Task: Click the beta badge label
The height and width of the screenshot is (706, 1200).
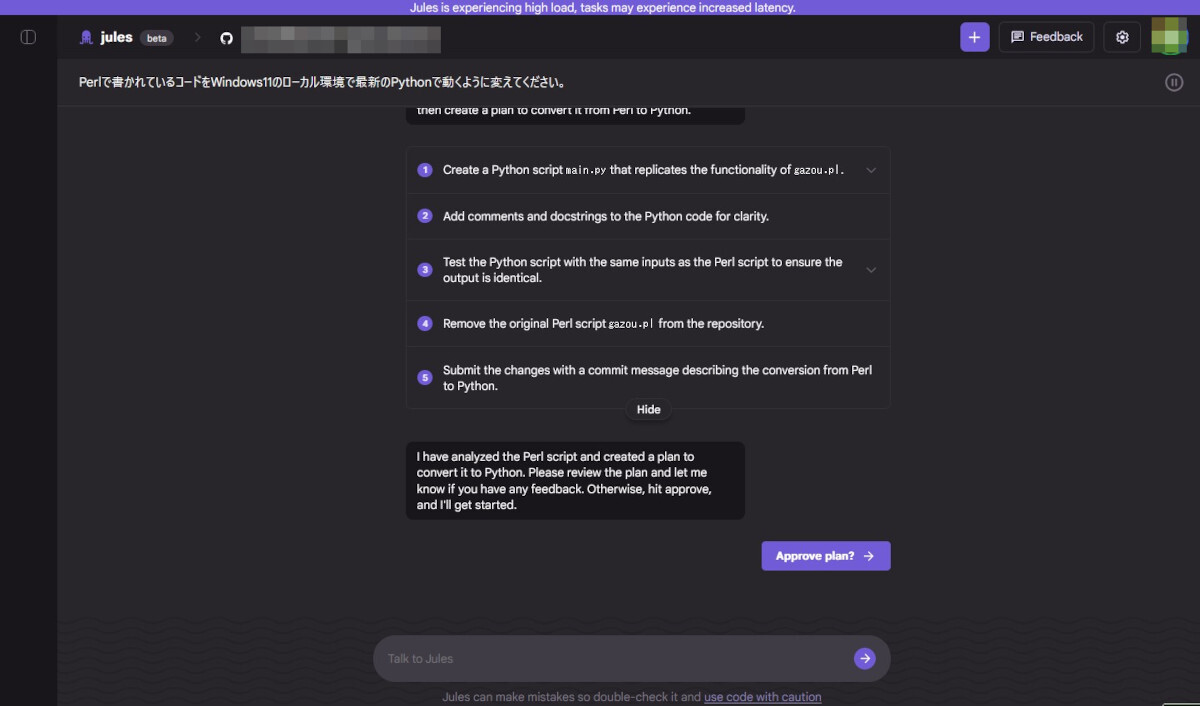Action: tap(157, 38)
